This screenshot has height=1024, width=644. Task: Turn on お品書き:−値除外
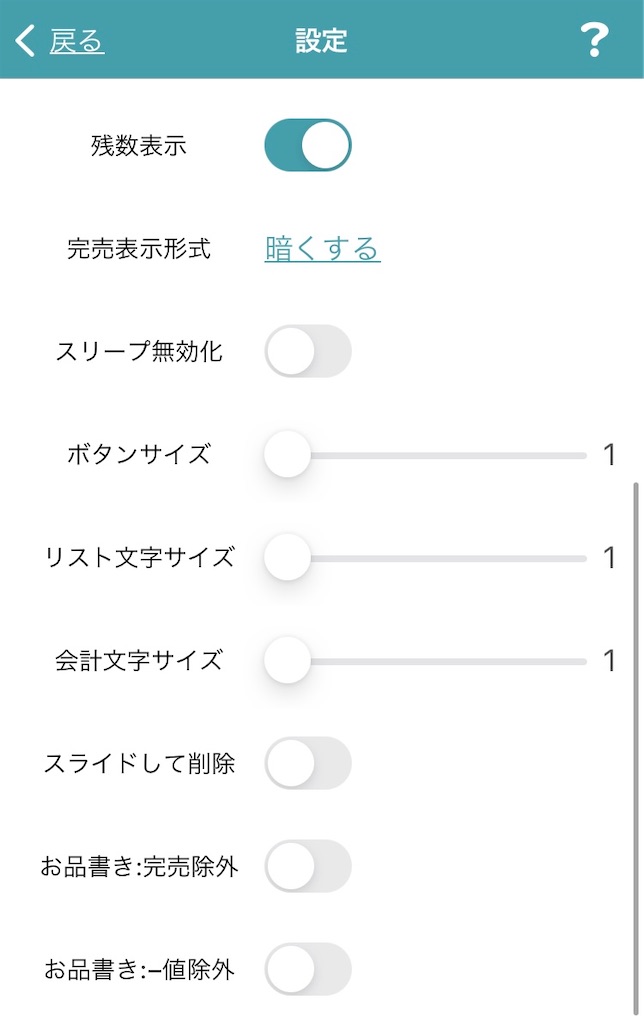(x=308, y=968)
